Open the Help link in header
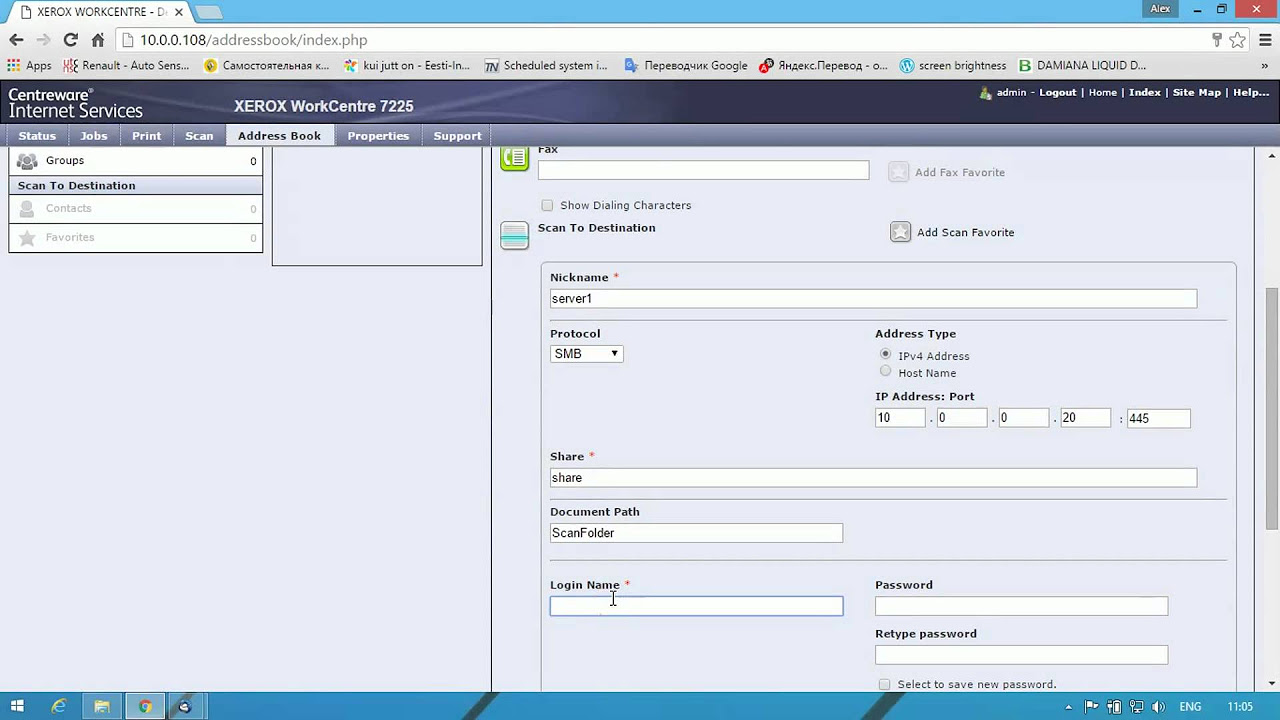This screenshot has height=720, width=1280. tap(1251, 92)
